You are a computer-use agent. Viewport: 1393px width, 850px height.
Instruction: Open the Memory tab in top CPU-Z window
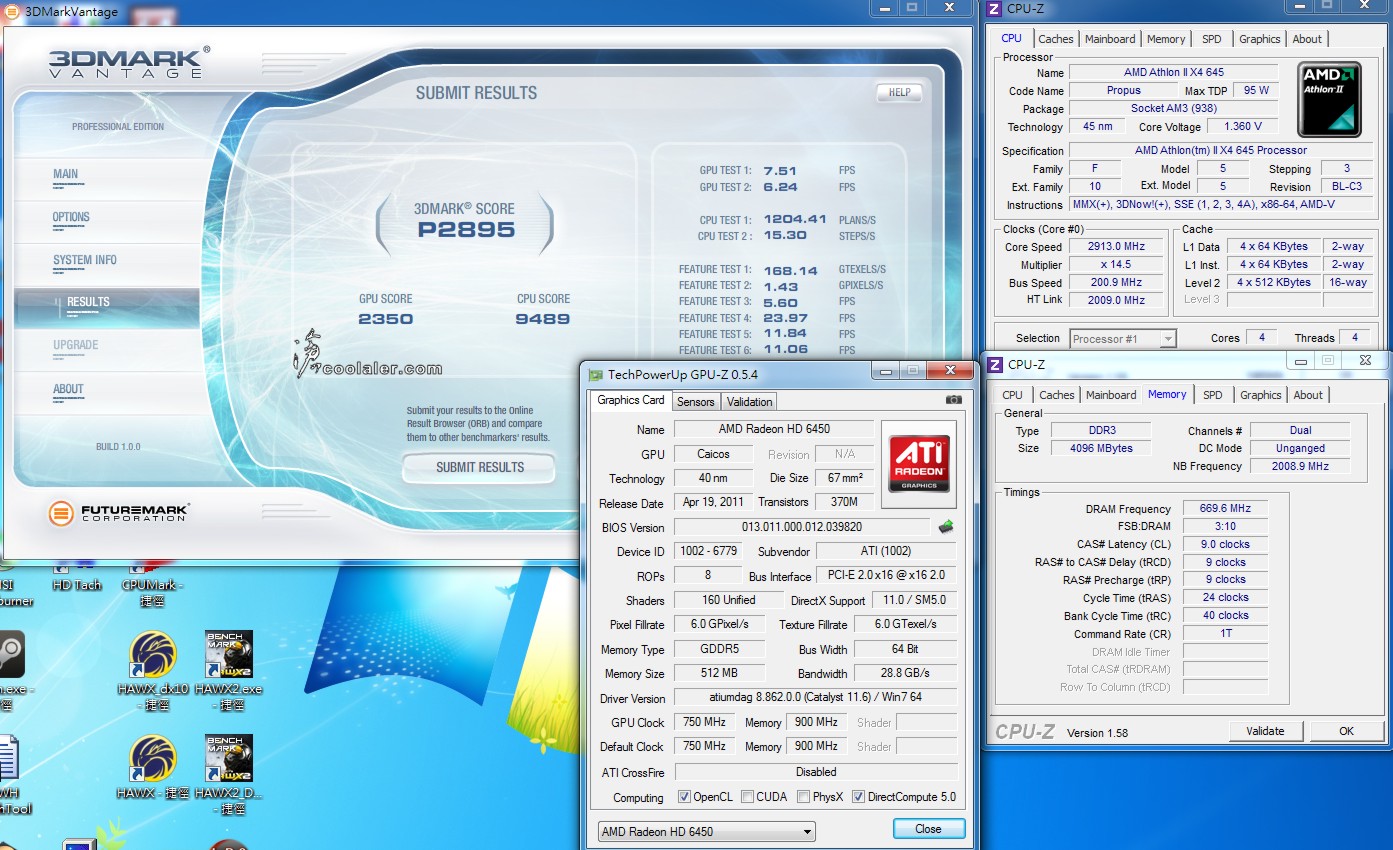[x=1166, y=39]
